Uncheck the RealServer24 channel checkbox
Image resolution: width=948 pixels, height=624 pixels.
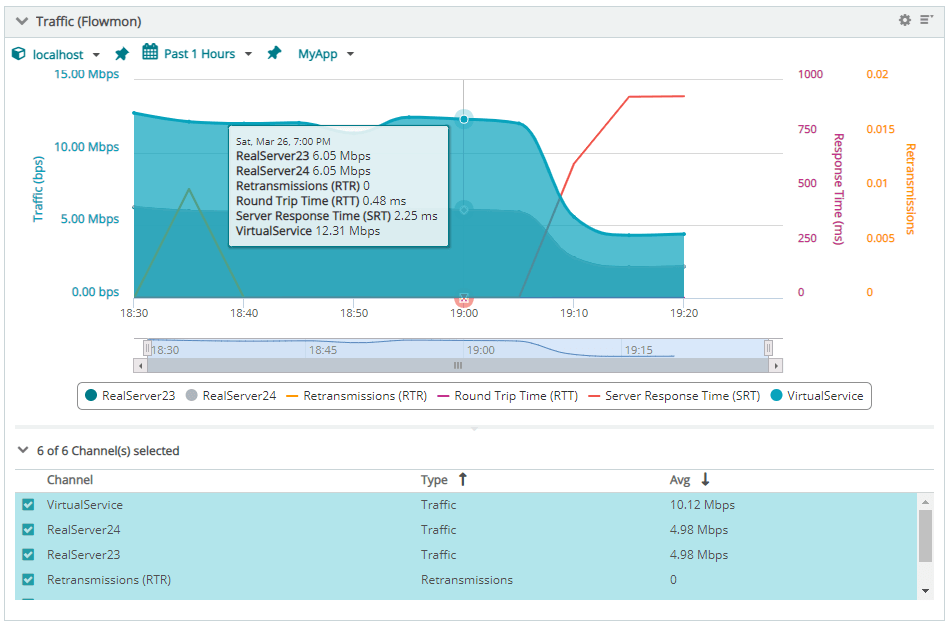(x=28, y=530)
